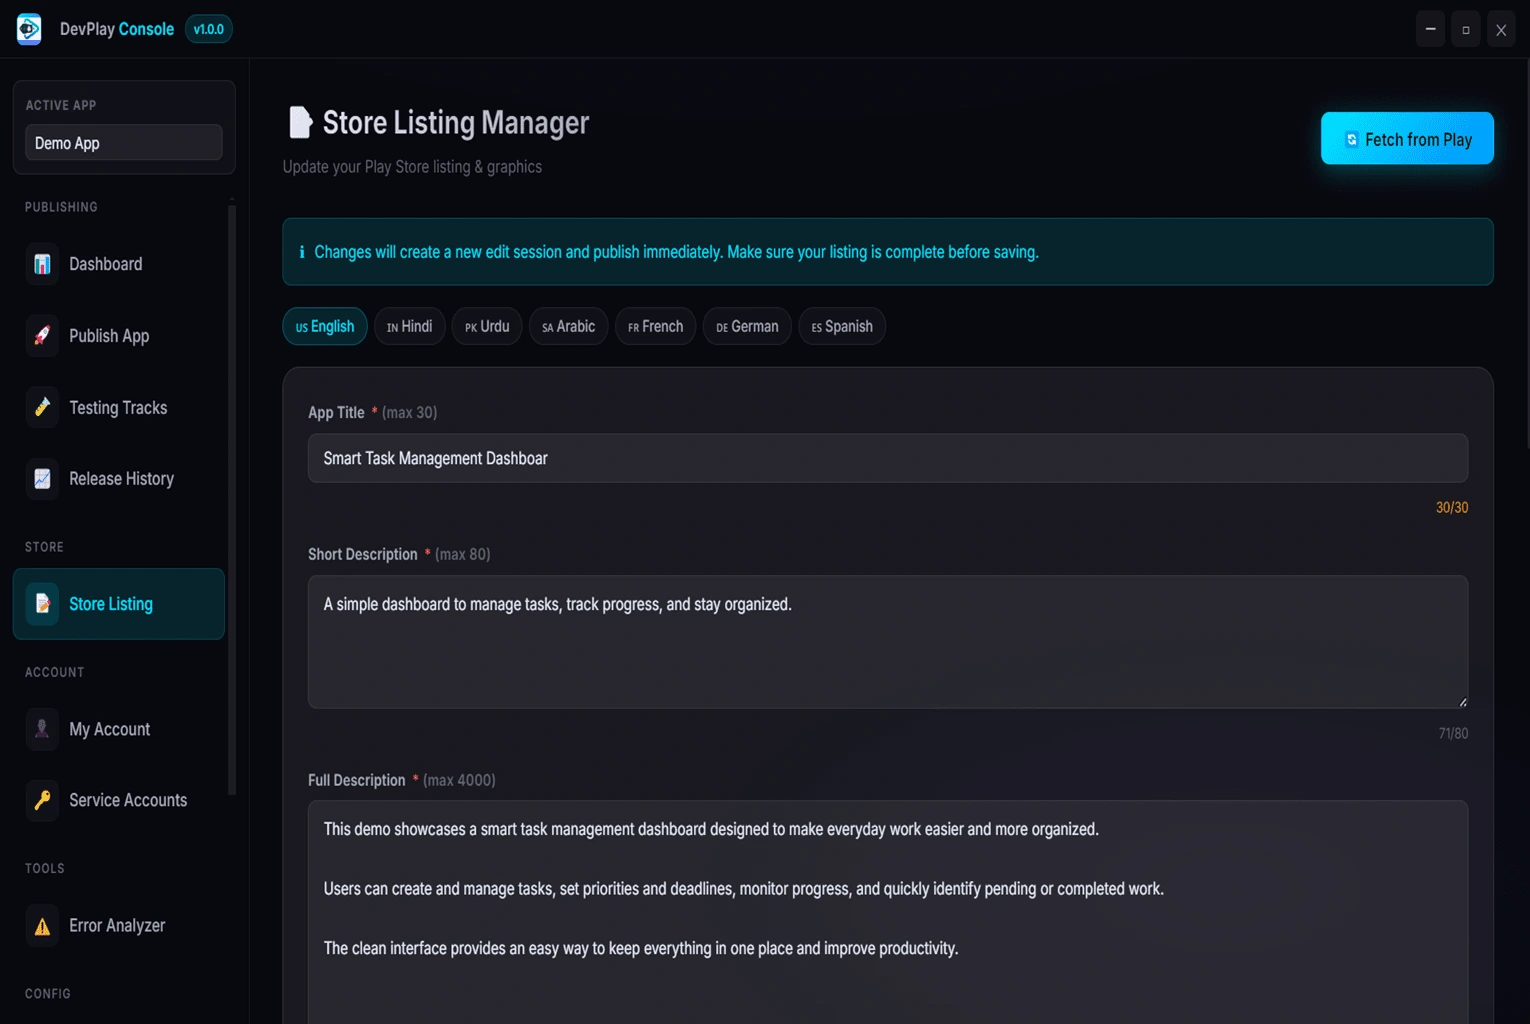Screen dimensions: 1530x1024
Task: Click the v1.0.0 version badge
Action: click(x=208, y=29)
